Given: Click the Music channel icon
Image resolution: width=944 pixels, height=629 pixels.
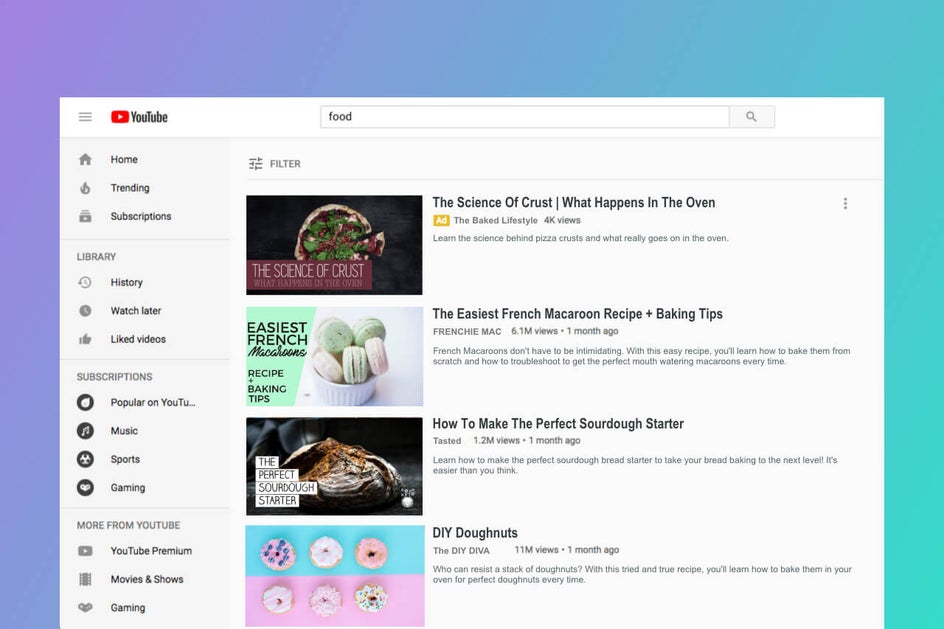Looking at the screenshot, I should 85,430.
